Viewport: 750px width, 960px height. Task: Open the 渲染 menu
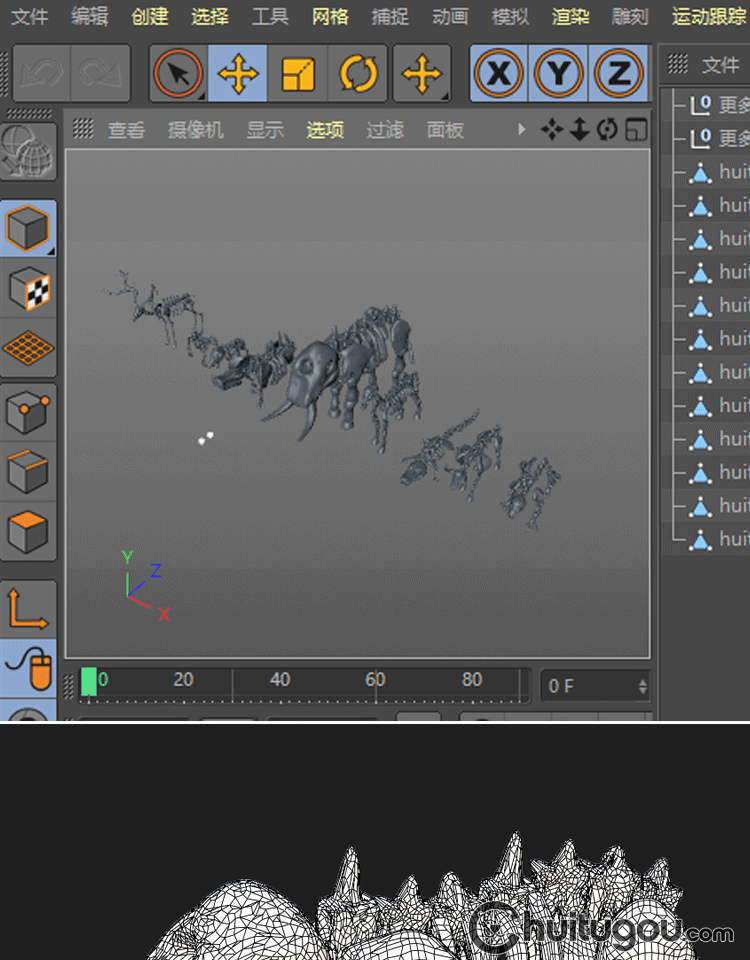[x=571, y=17]
